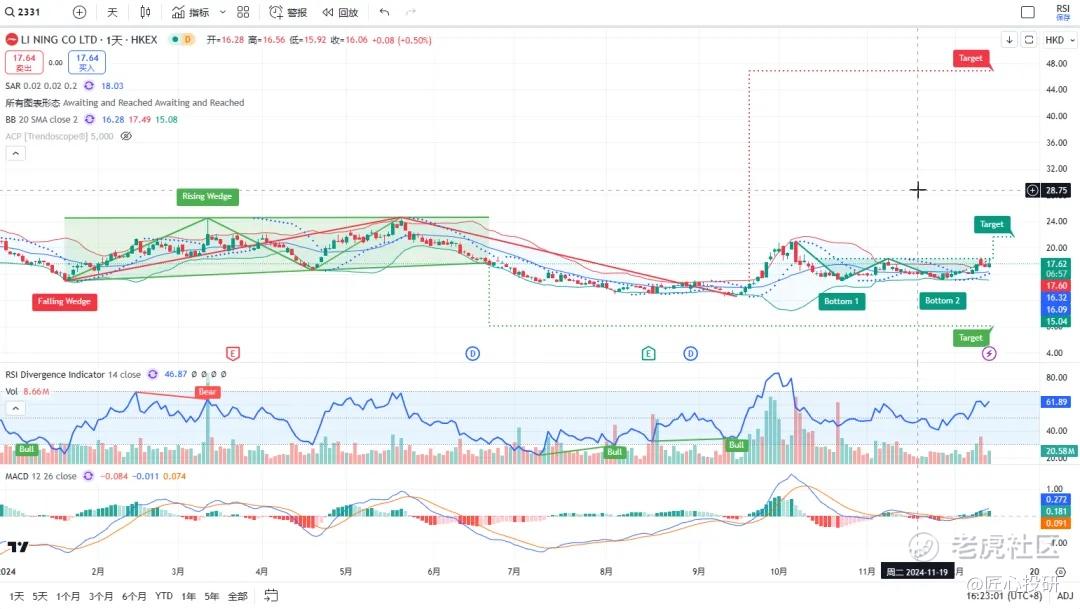Collapse the main chart indicator legend
The height and width of the screenshot is (609, 1080).
pos(15,153)
